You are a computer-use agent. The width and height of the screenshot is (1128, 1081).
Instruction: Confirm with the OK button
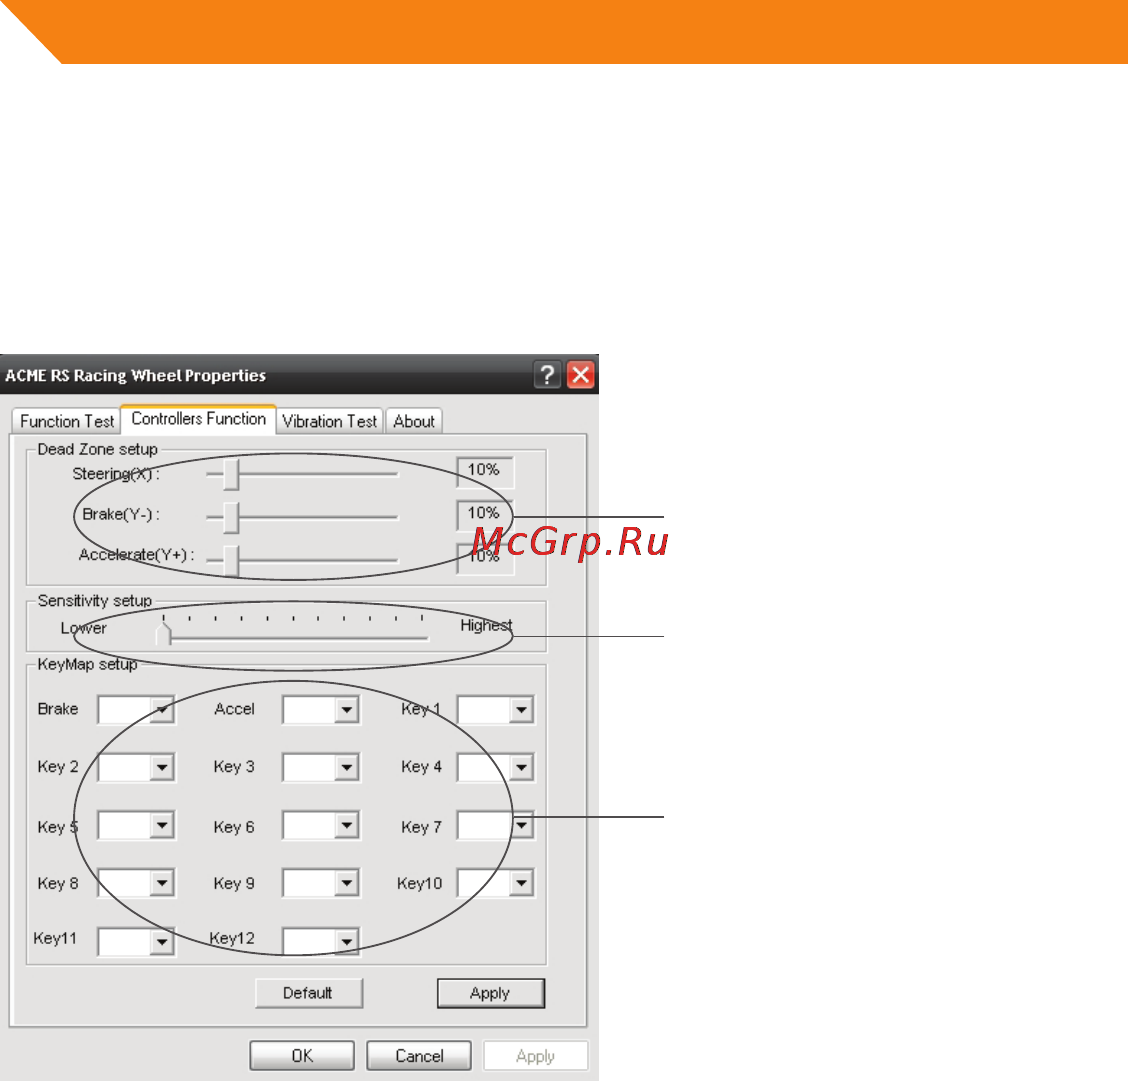302,1056
